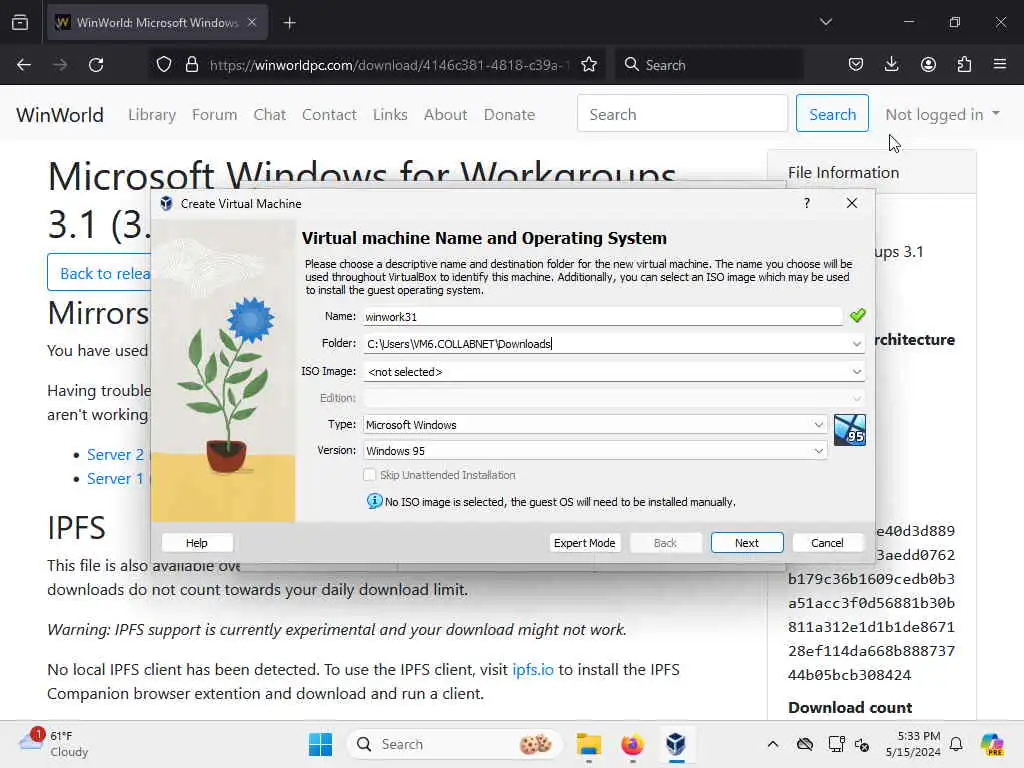Close the Create Virtual Machine dialog

(x=852, y=203)
